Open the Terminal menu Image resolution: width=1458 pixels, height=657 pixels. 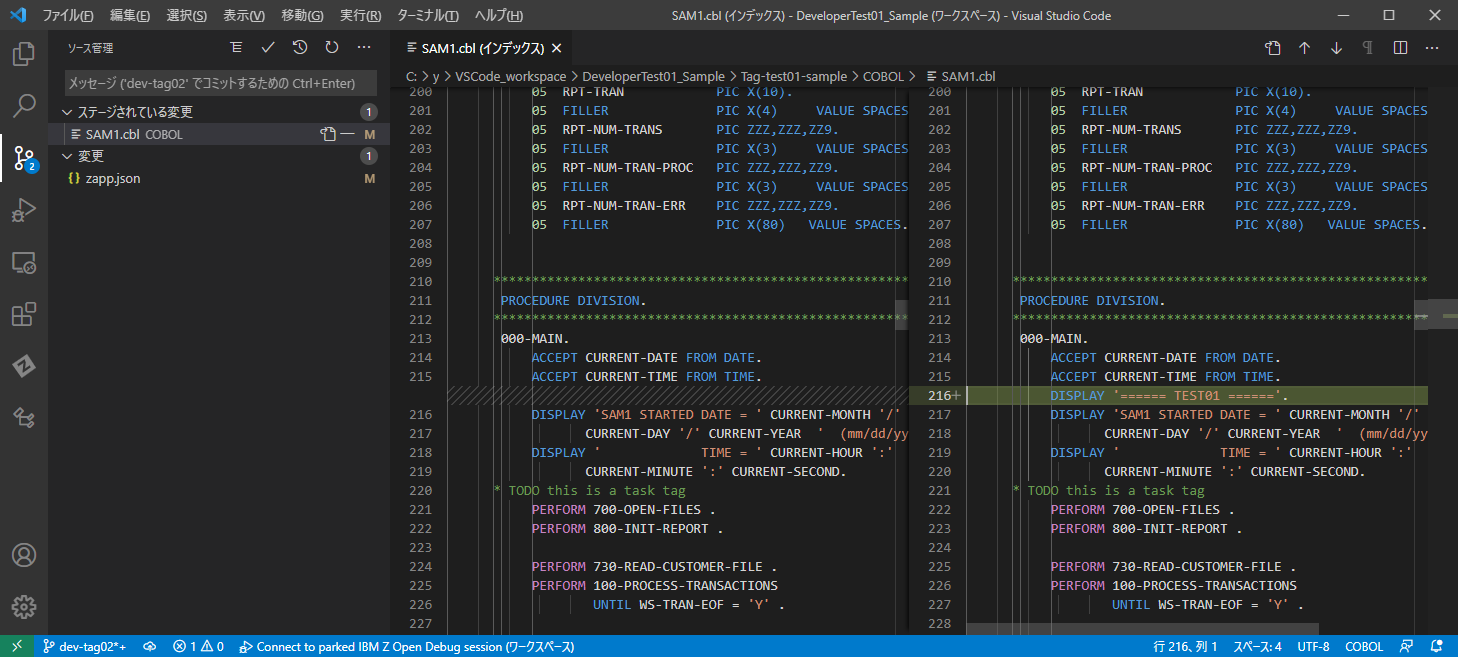(428, 15)
